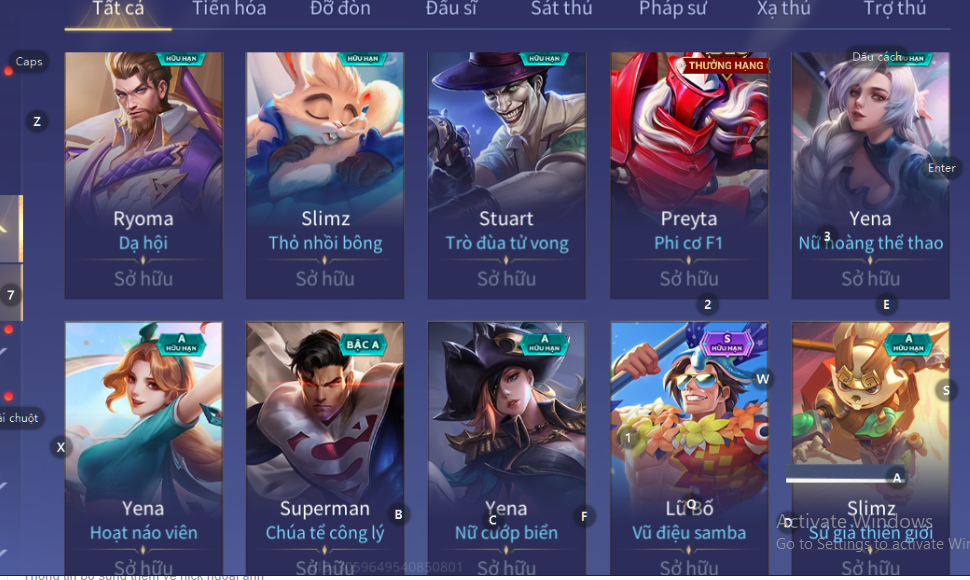Image resolution: width=970 pixels, height=580 pixels.
Task: Show the Sát thủ skins tab
Action: (x=561, y=9)
